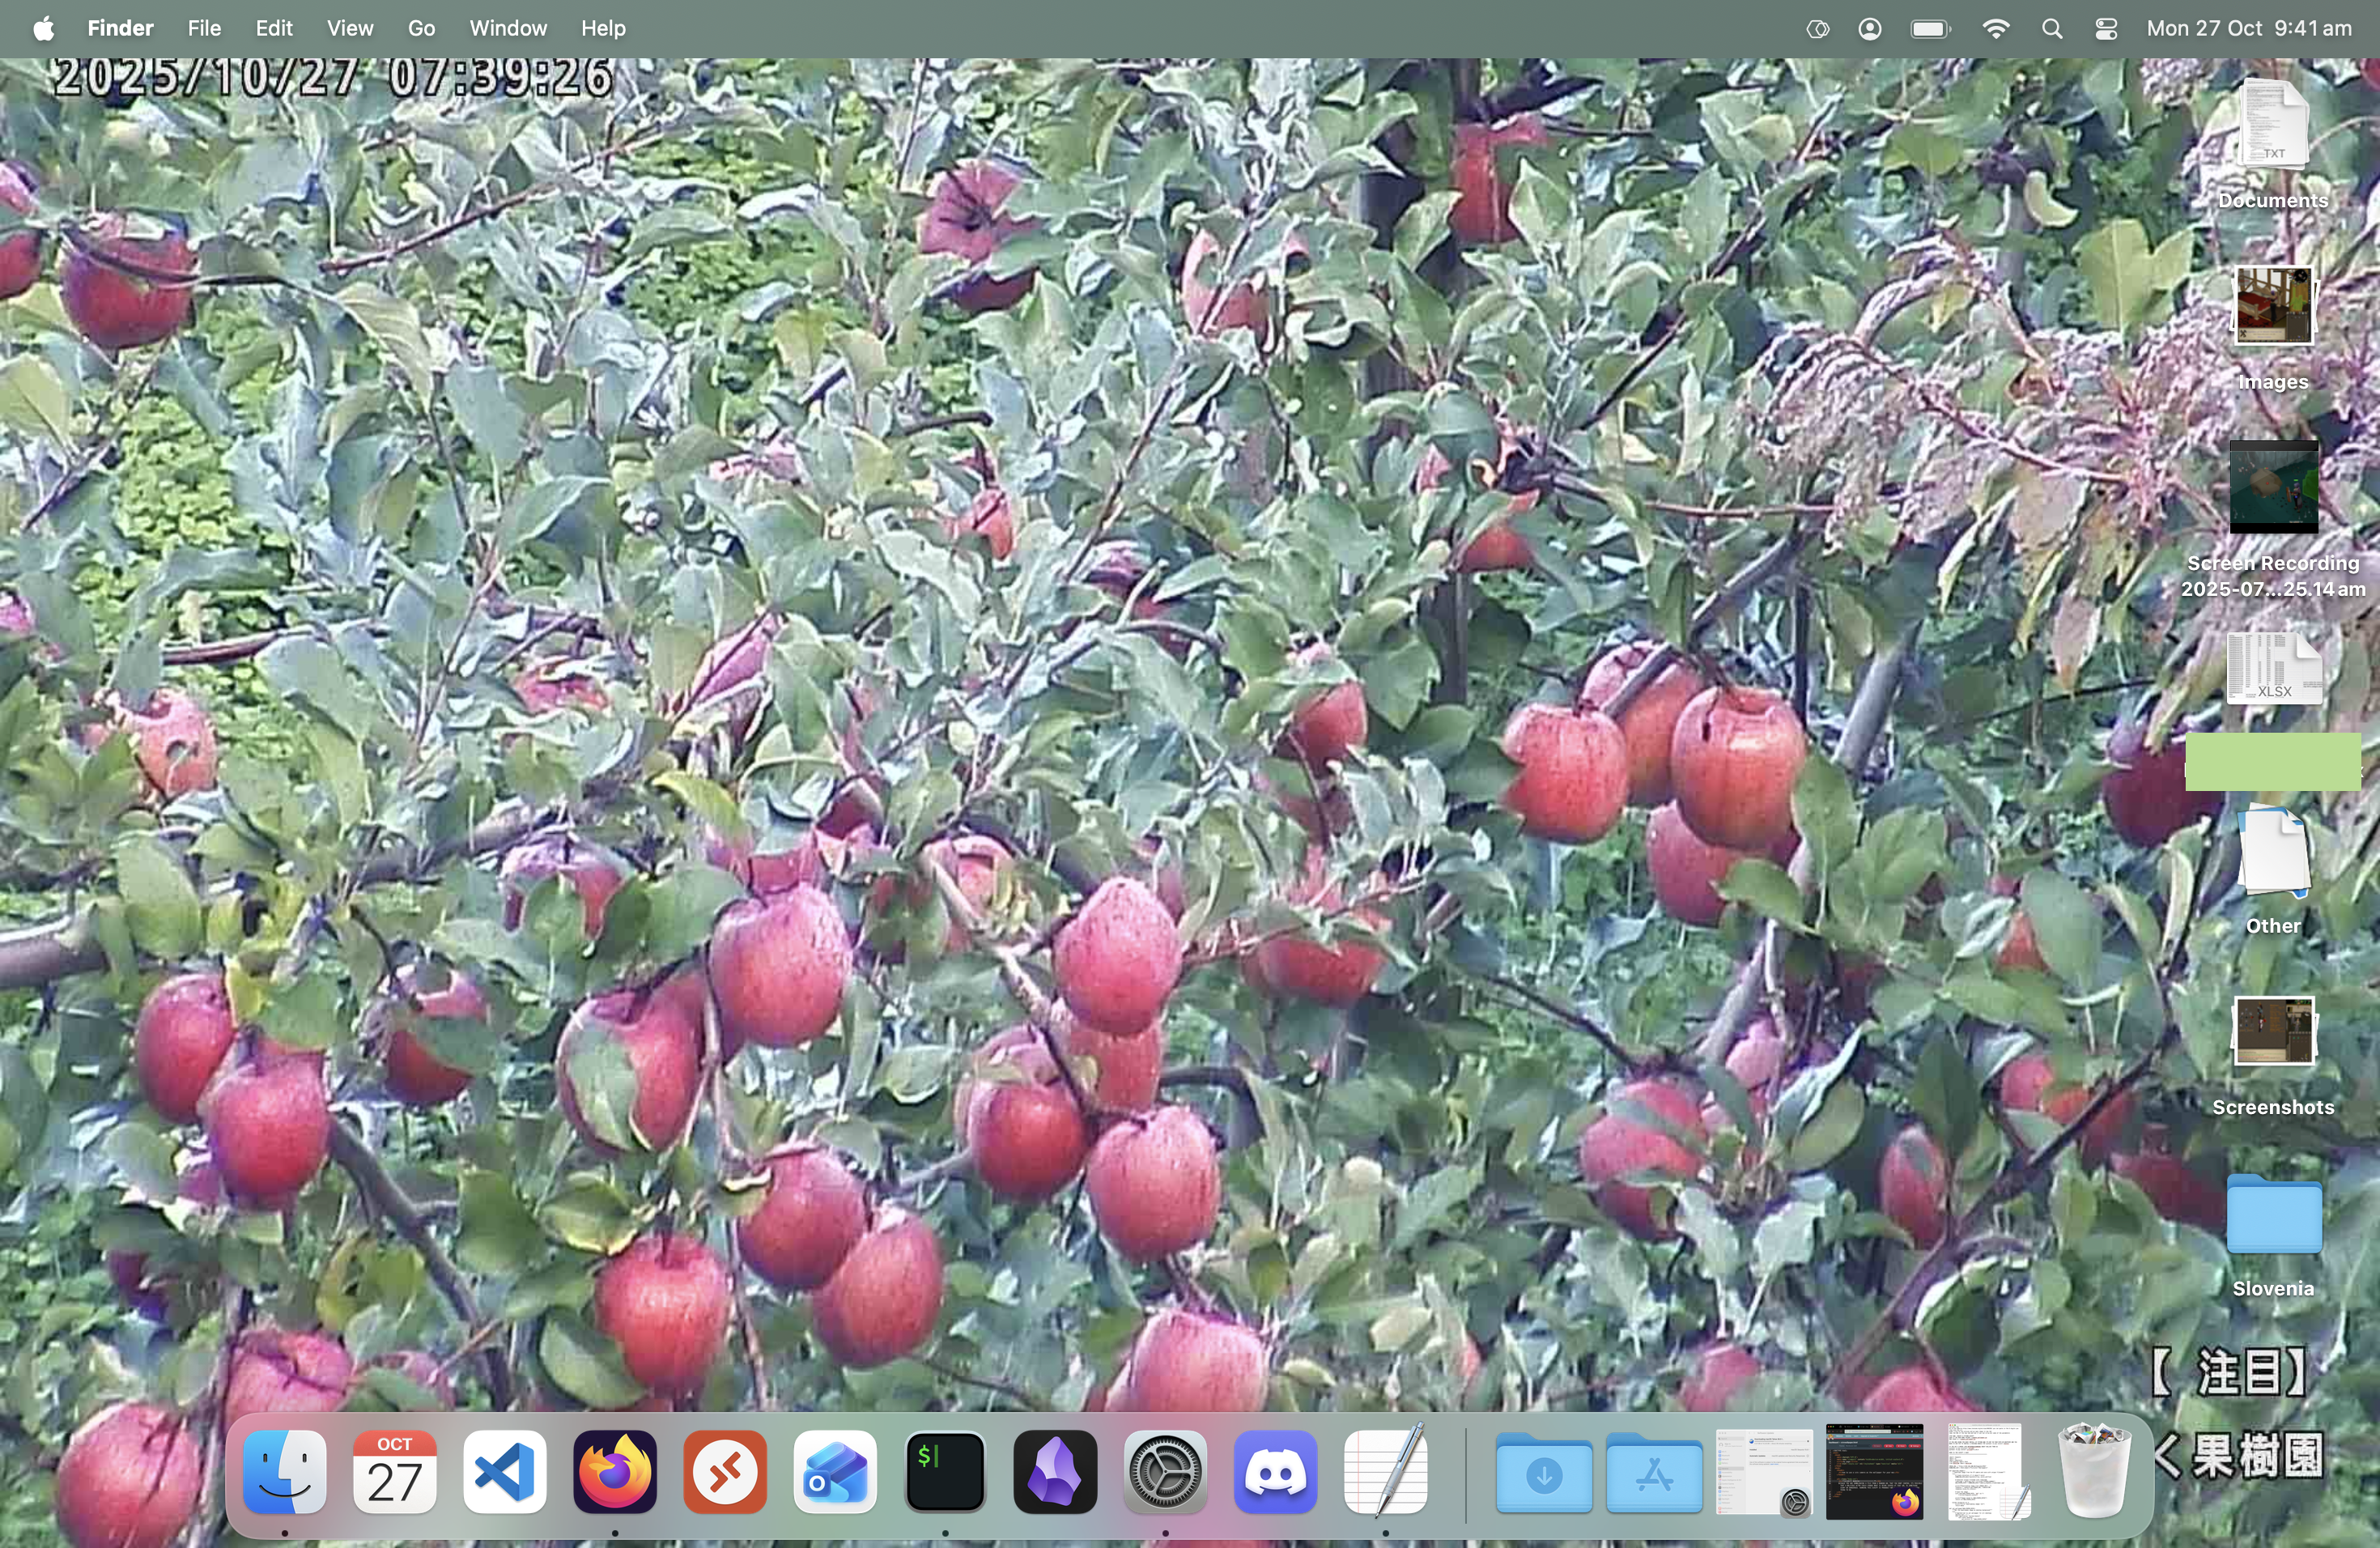This screenshot has width=2380, height=1548.
Task: Open Obsidian from the Dock
Action: click(x=1055, y=1472)
